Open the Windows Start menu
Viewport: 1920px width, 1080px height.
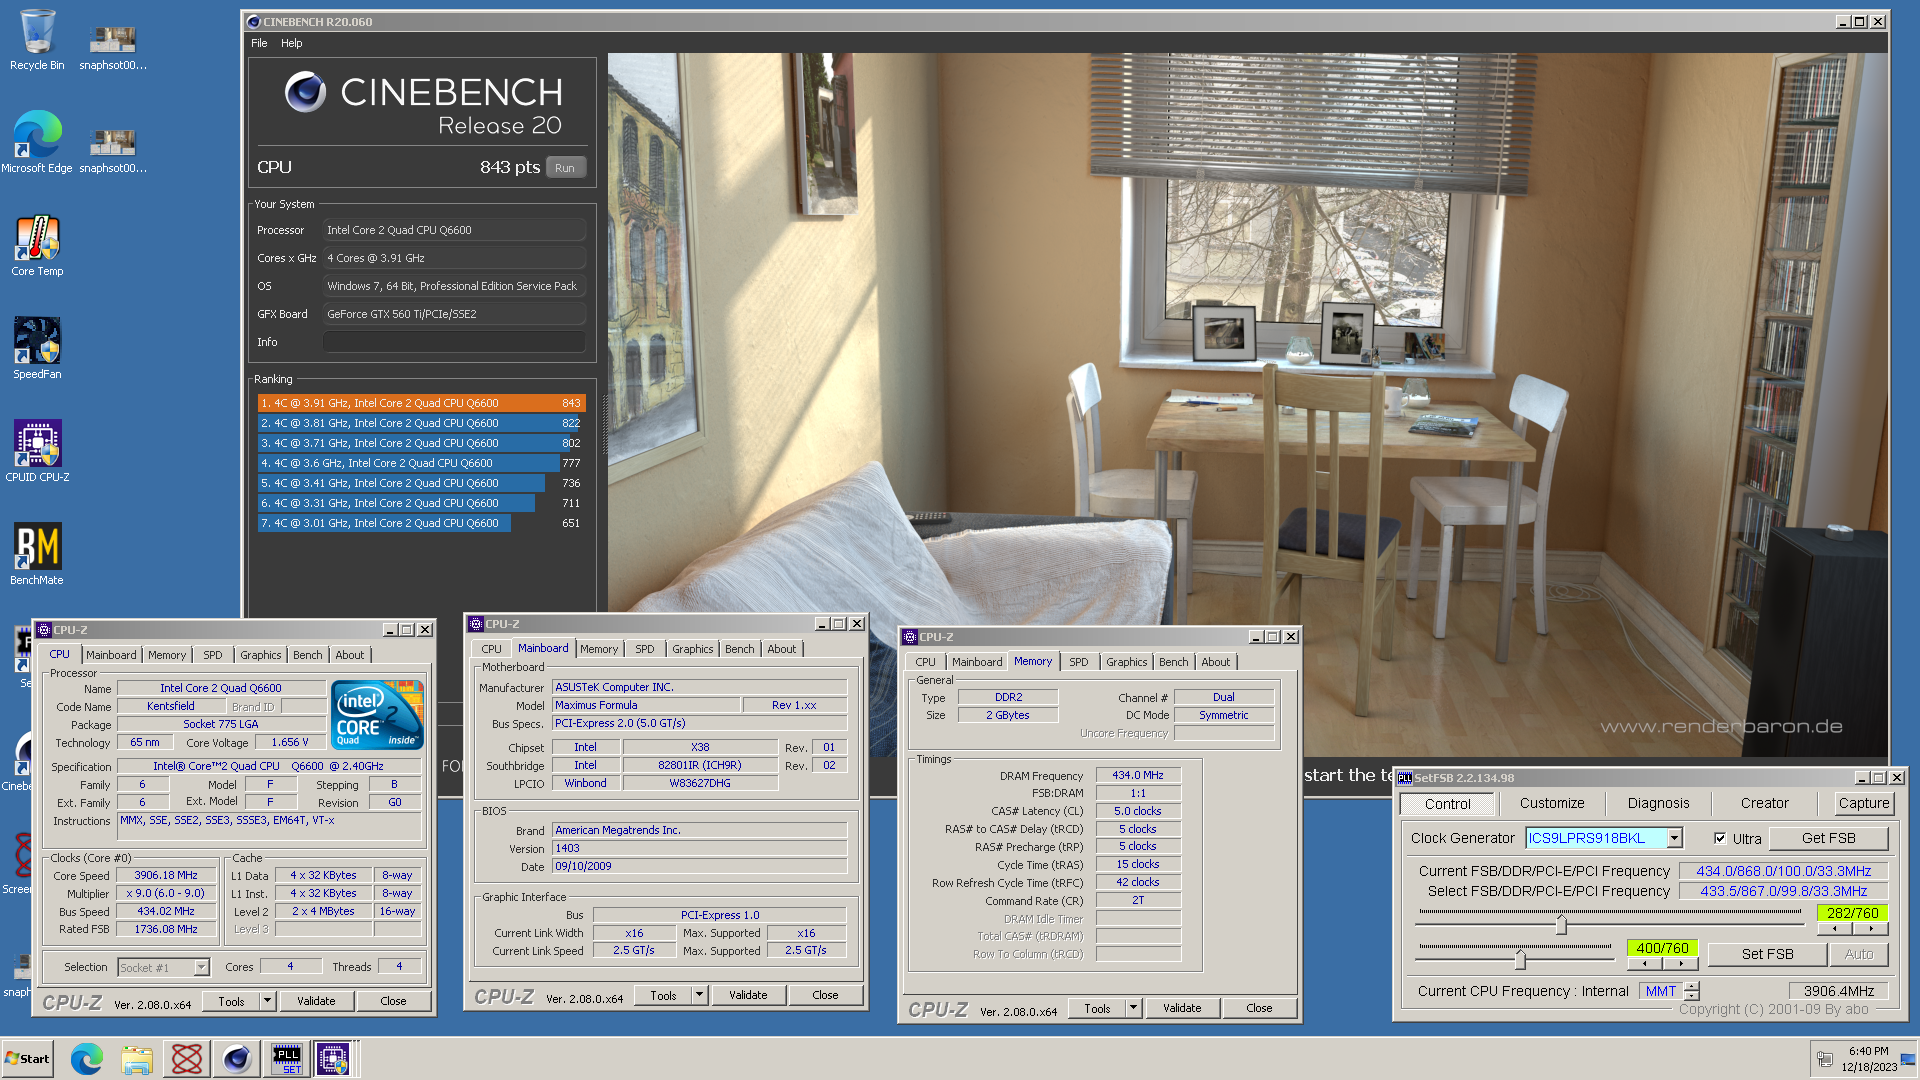click(x=28, y=1059)
